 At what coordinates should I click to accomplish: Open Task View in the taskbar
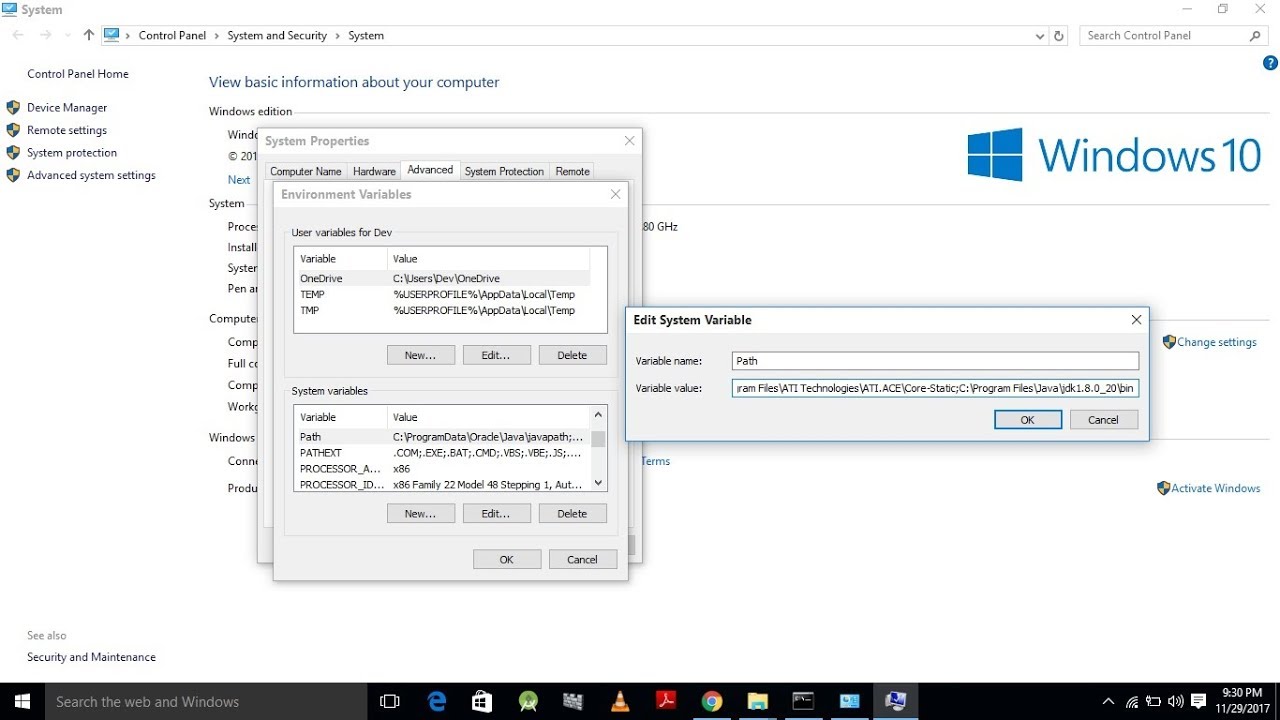pos(390,701)
